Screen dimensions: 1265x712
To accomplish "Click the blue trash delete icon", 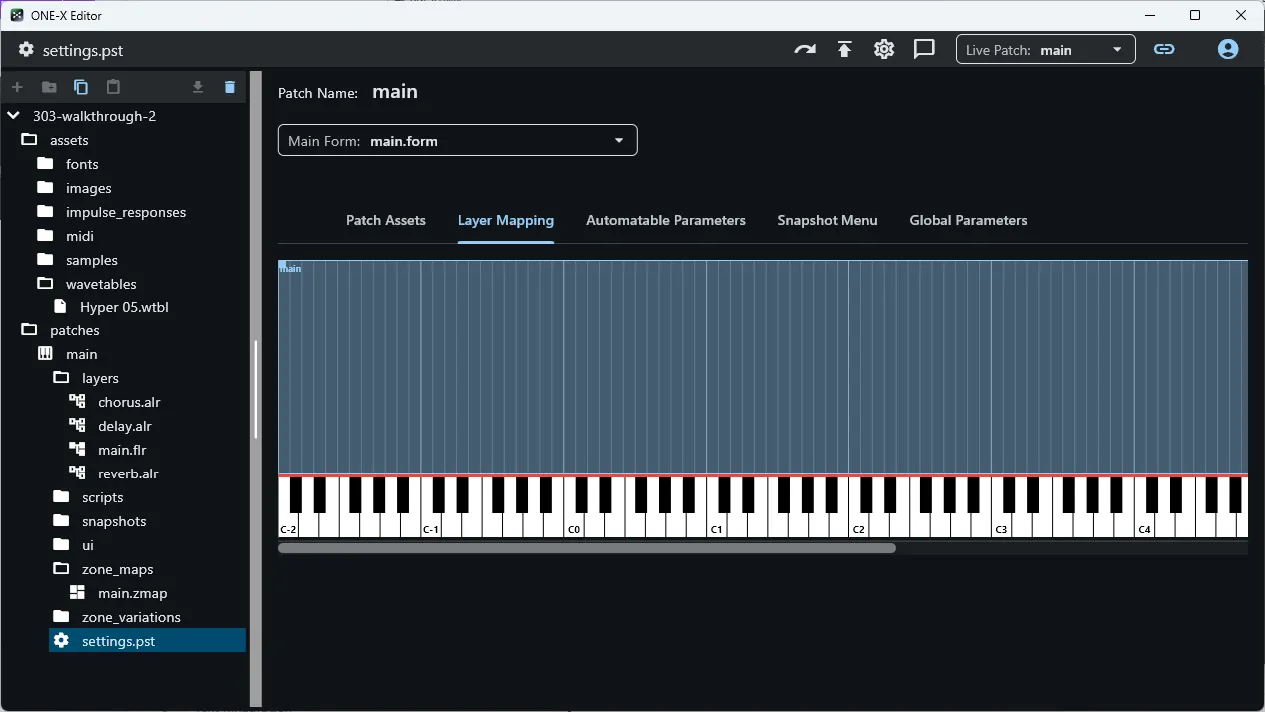I will (x=230, y=87).
